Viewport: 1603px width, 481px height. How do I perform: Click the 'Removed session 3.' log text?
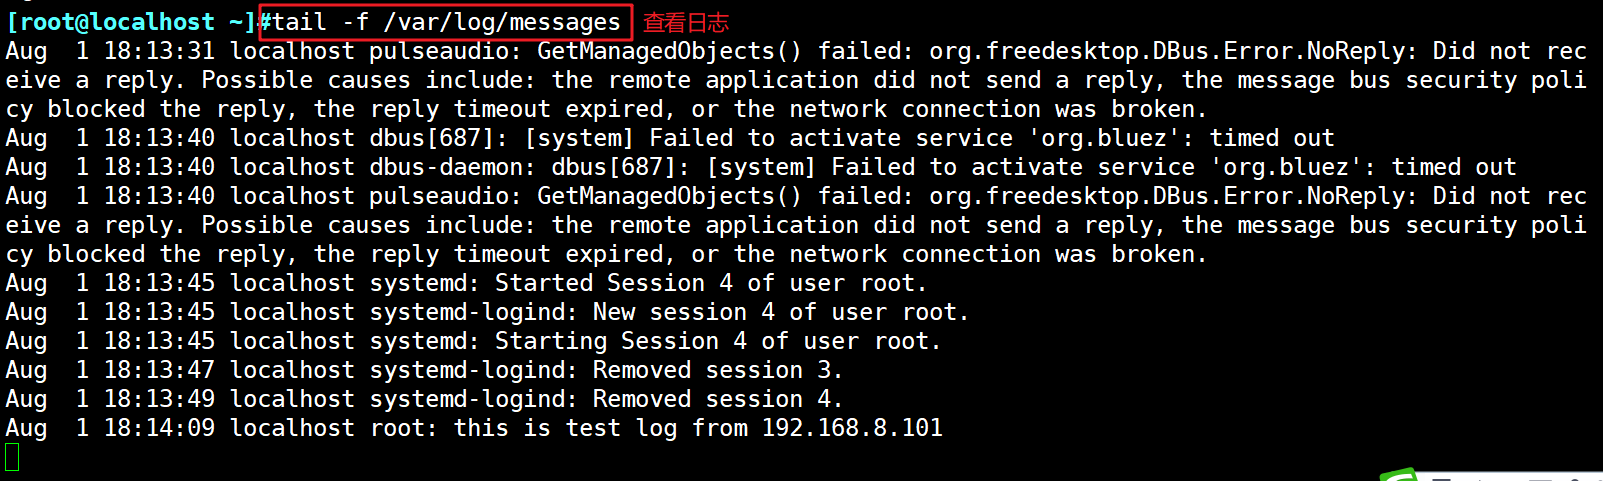coord(718,370)
